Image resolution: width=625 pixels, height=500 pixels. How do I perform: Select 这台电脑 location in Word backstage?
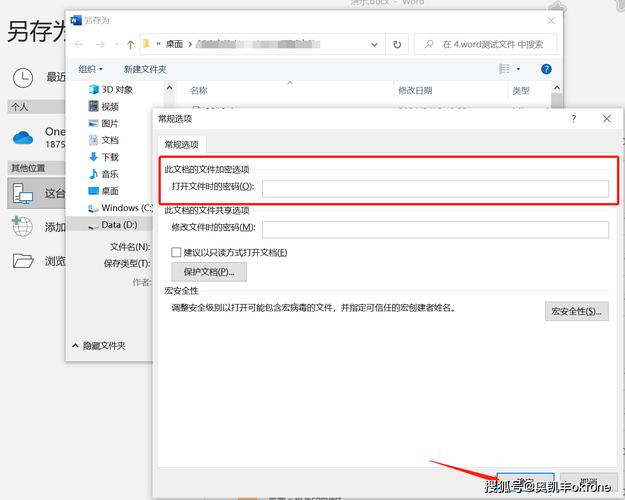click(37, 193)
